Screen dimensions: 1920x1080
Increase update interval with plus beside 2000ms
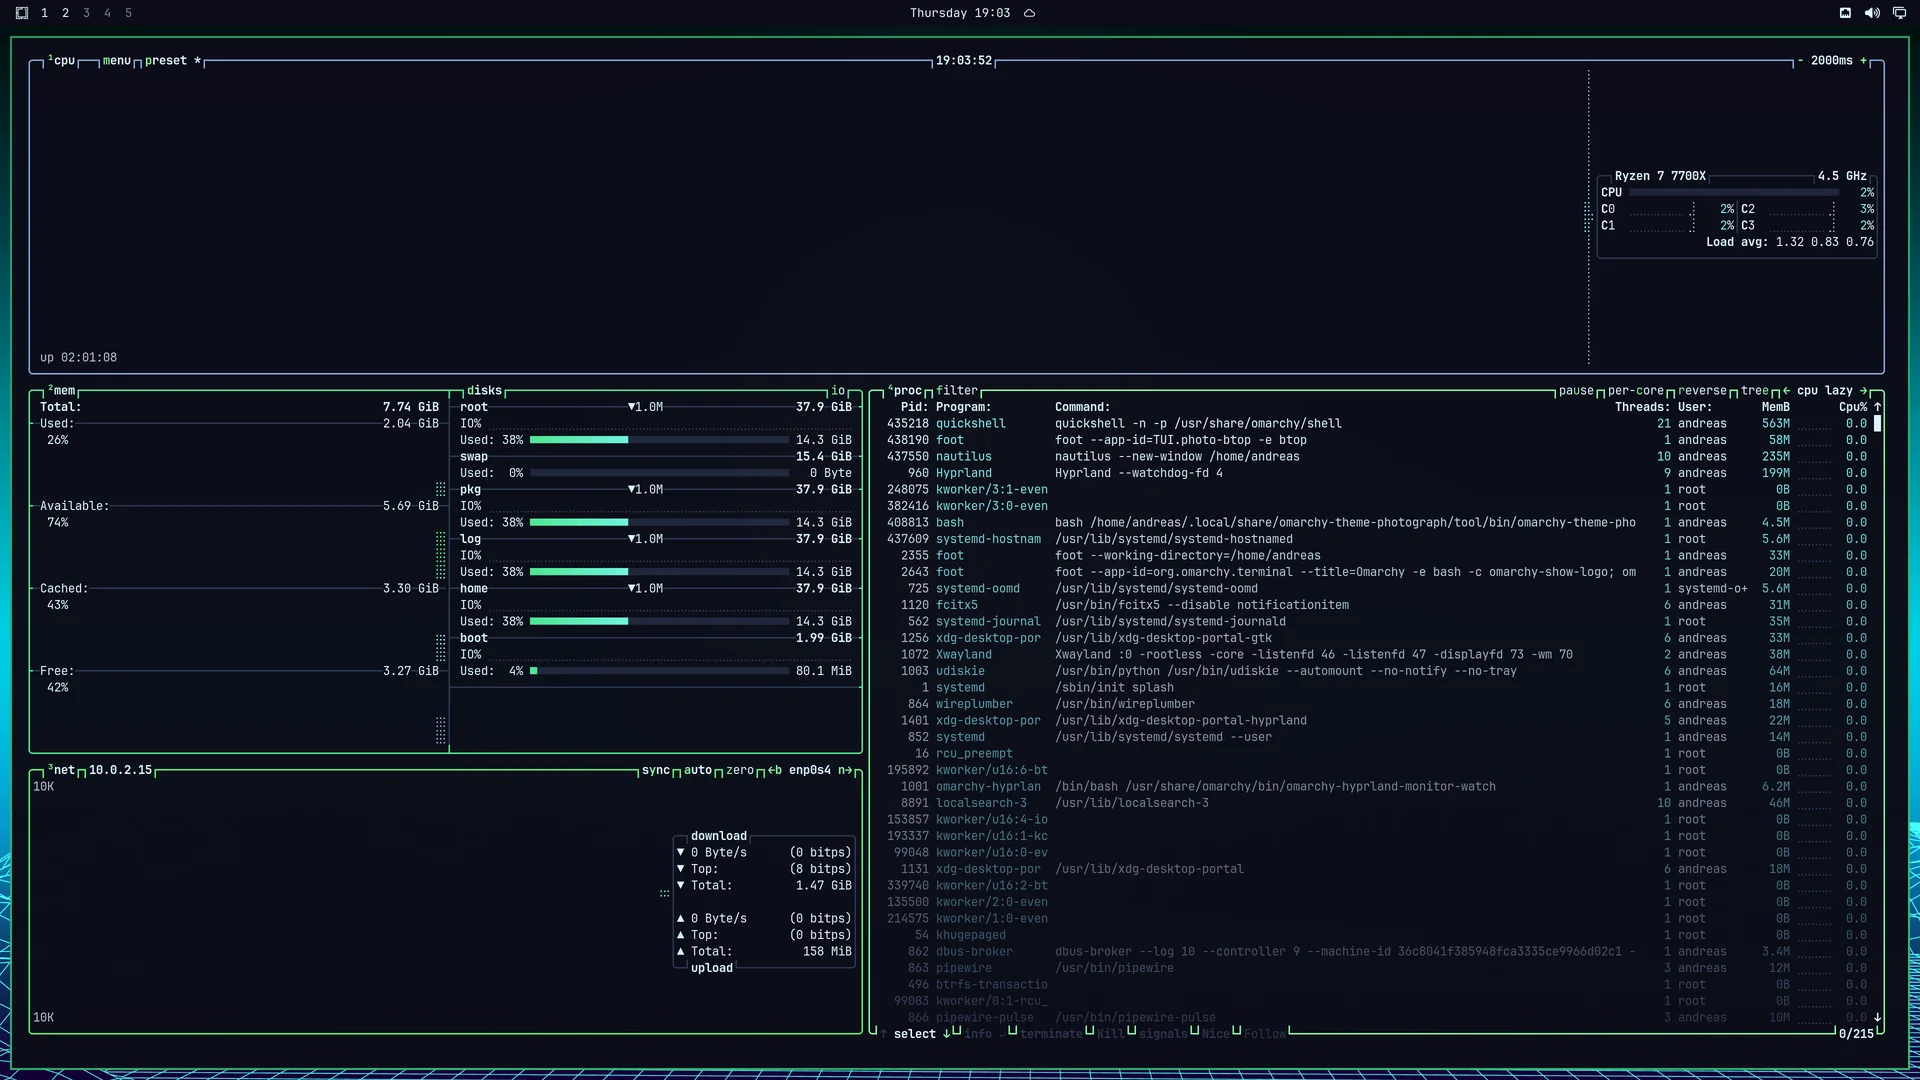[x=1864, y=61]
